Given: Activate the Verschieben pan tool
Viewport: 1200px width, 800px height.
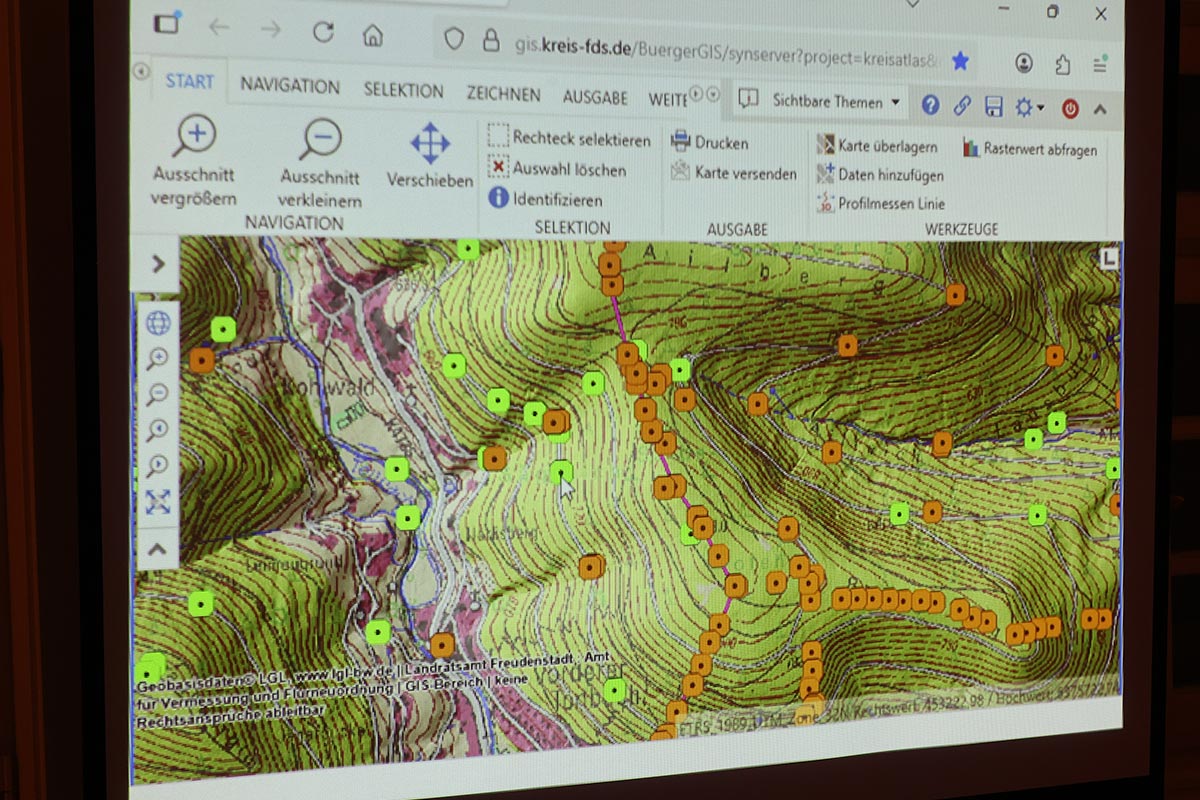Looking at the screenshot, I should tap(430, 145).
